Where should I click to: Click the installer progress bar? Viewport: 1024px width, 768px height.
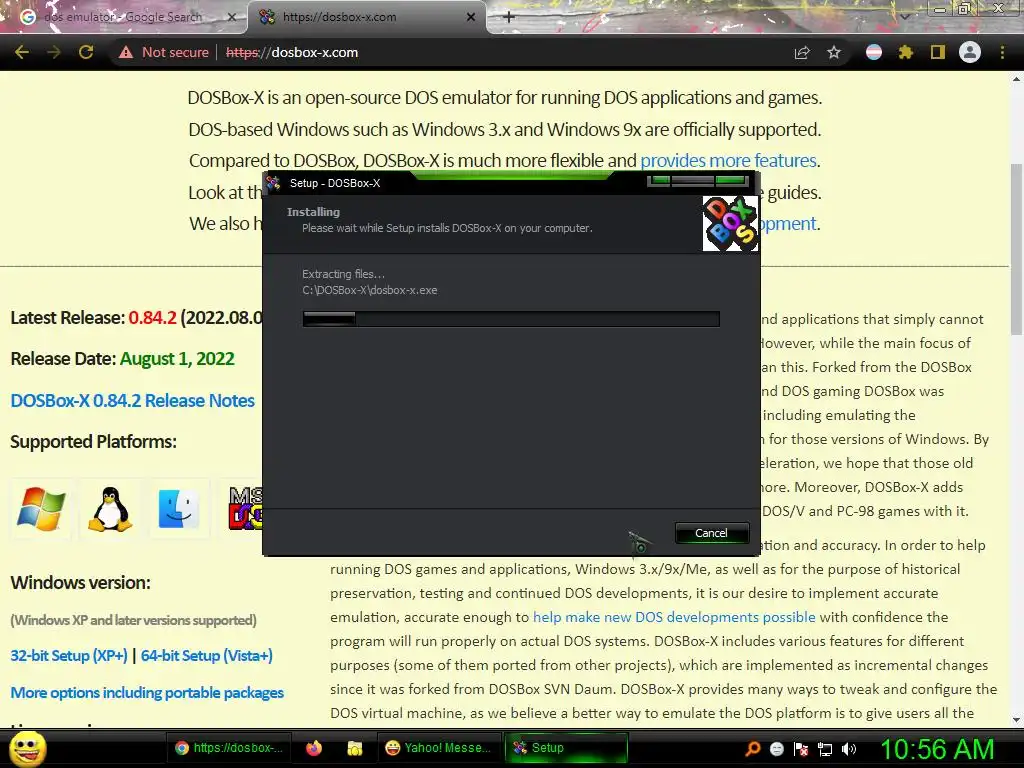pos(511,319)
